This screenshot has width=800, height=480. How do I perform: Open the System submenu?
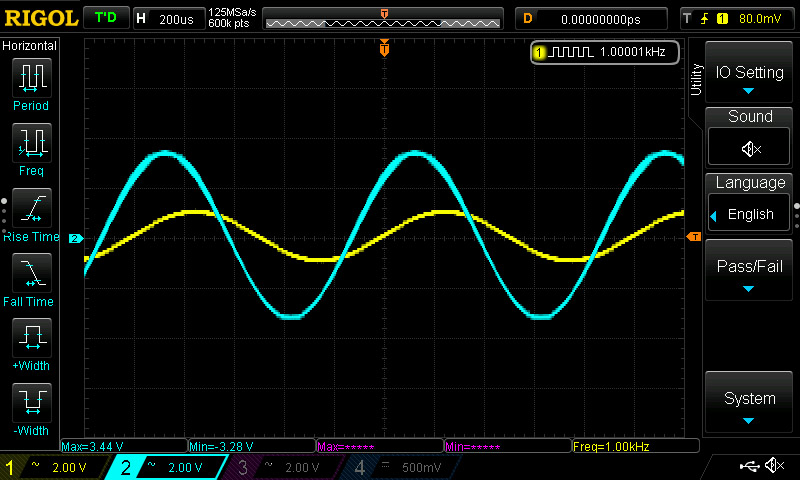coord(748,402)
